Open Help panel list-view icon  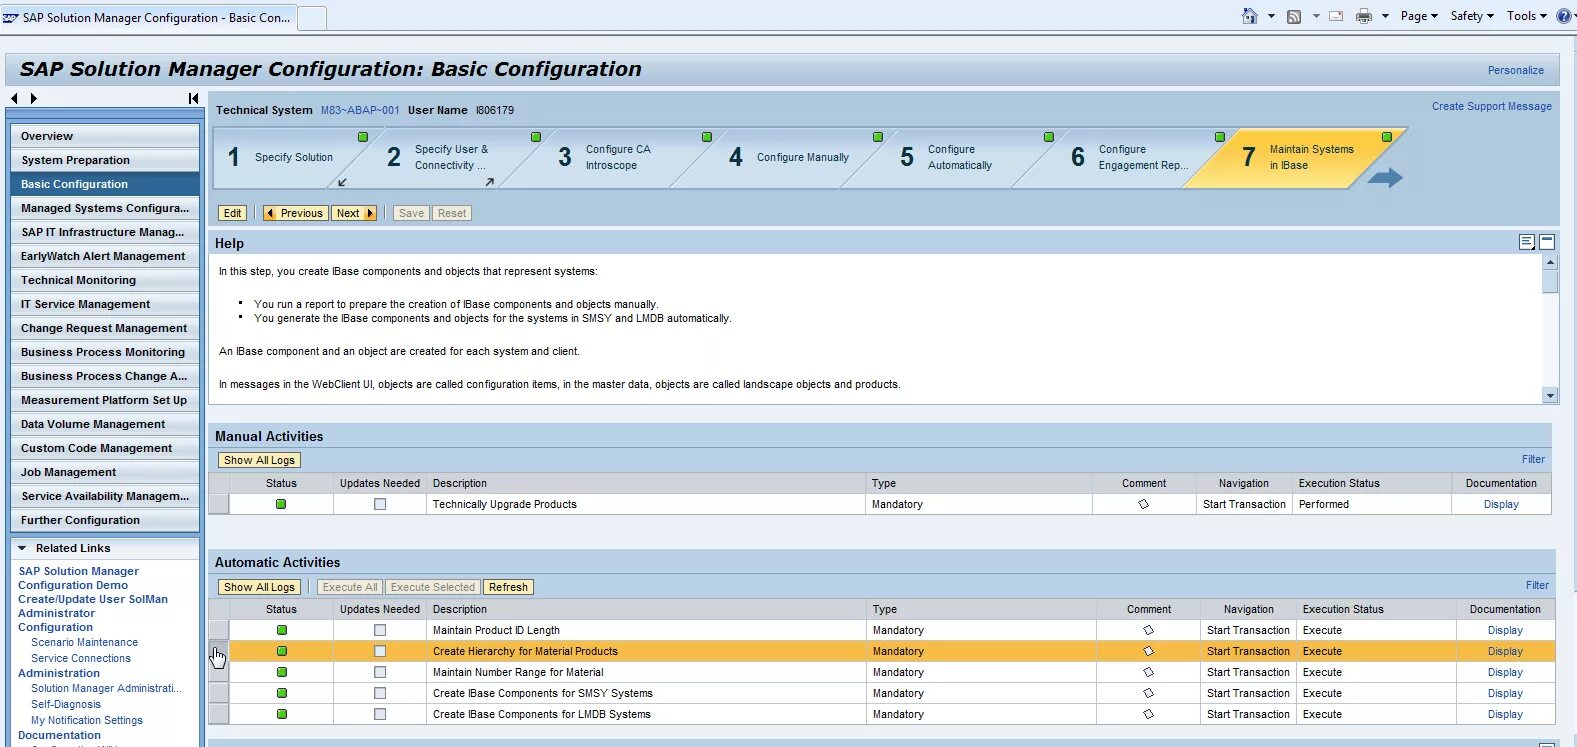[x=1527, y=242]
